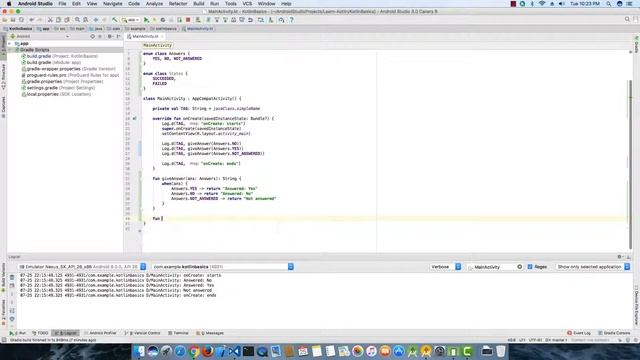Click the java breadcrumb in navigation bar
Viewport: 640px width, 360px height.
pyautogui.click(x=96, y=29)
